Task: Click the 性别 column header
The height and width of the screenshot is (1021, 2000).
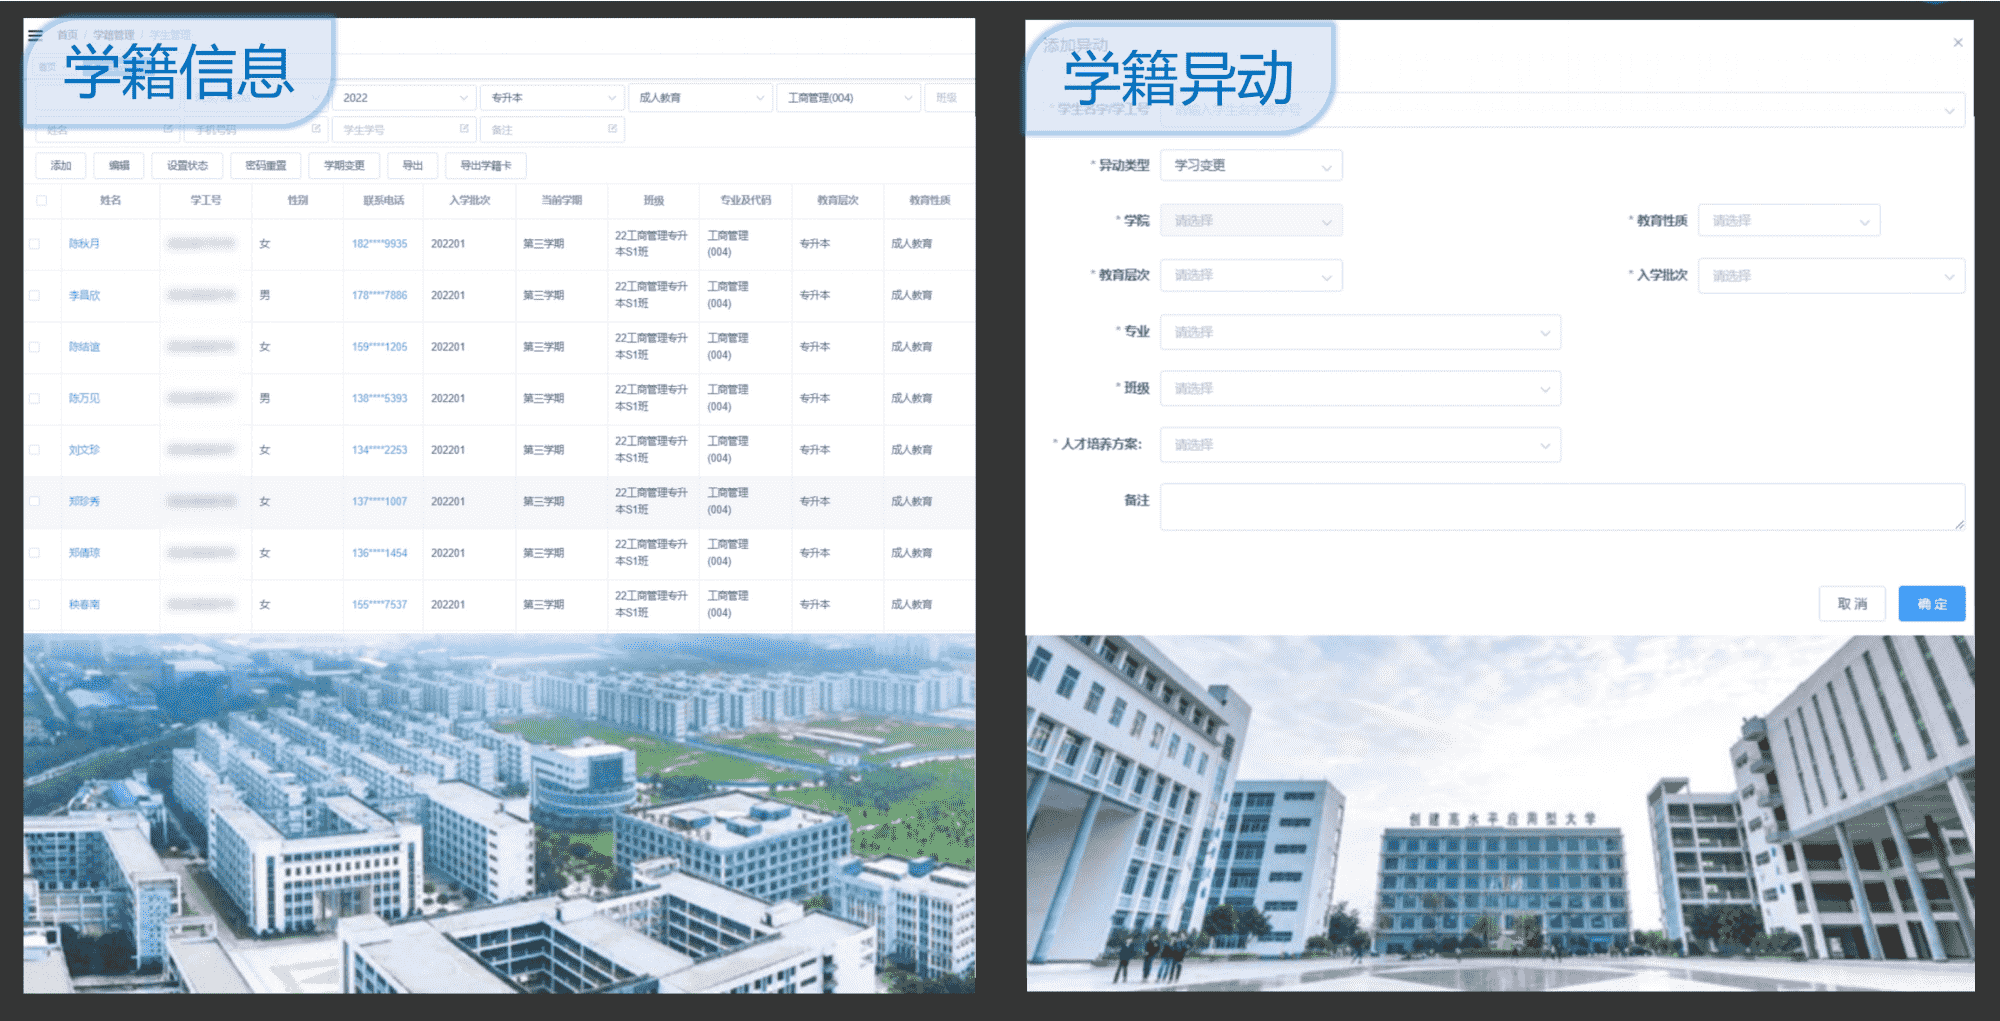Action: click(298, 200)
